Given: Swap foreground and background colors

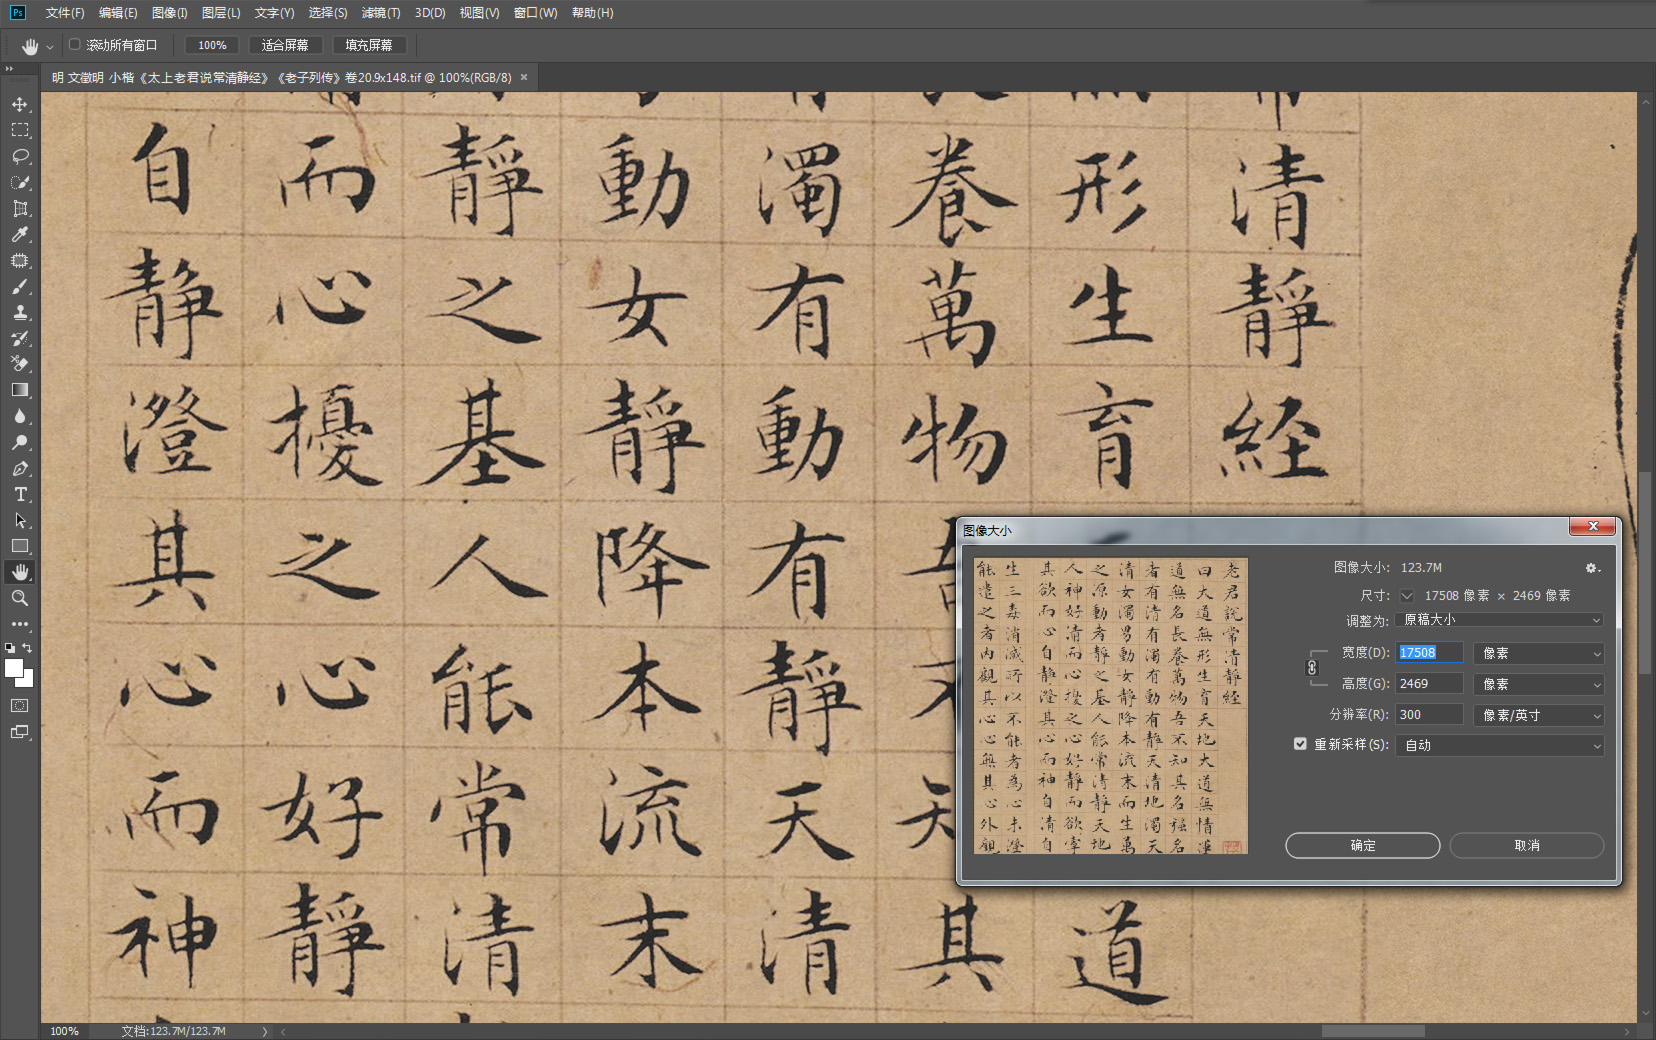Looking at the screenshot, I should [28, 648].
